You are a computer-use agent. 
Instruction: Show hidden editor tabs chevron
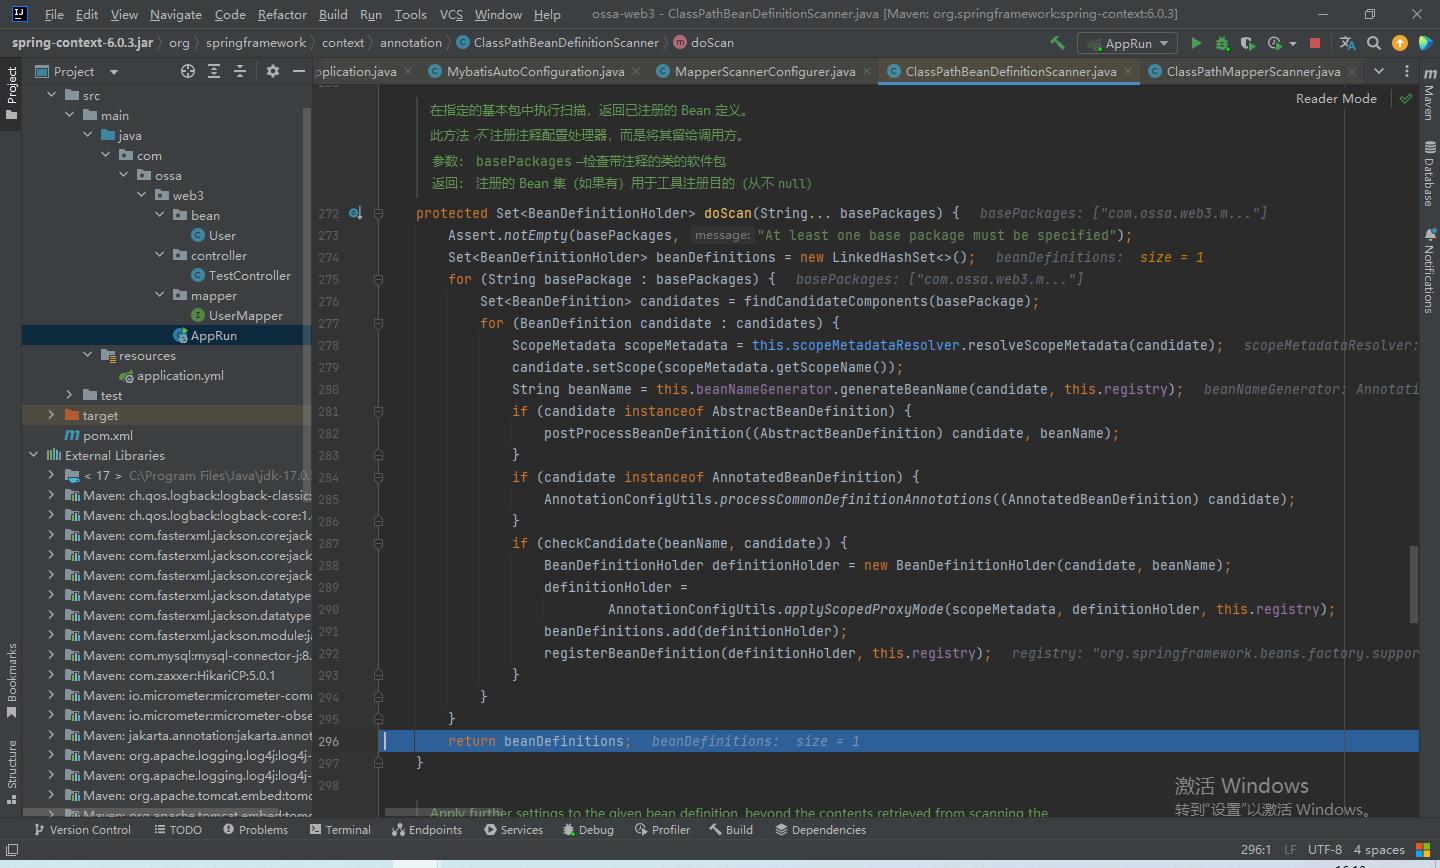click(1379, 71)
